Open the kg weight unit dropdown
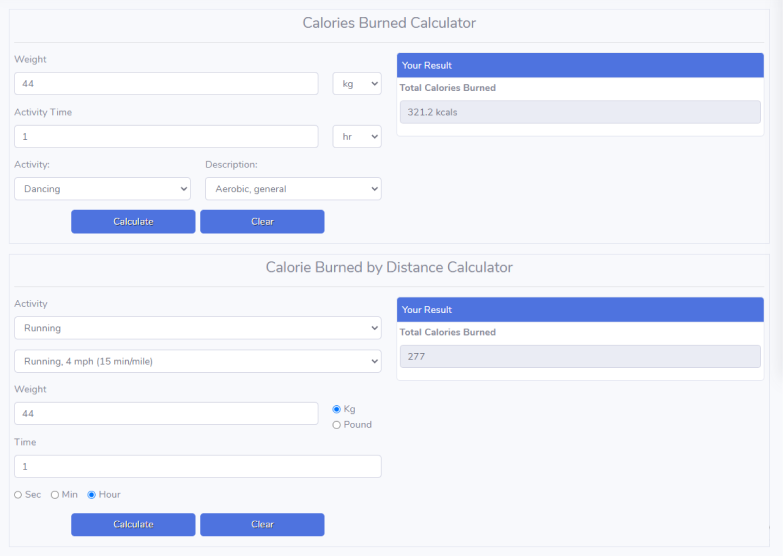The height and width of the screenshot is (556, 783). [357, 84]
